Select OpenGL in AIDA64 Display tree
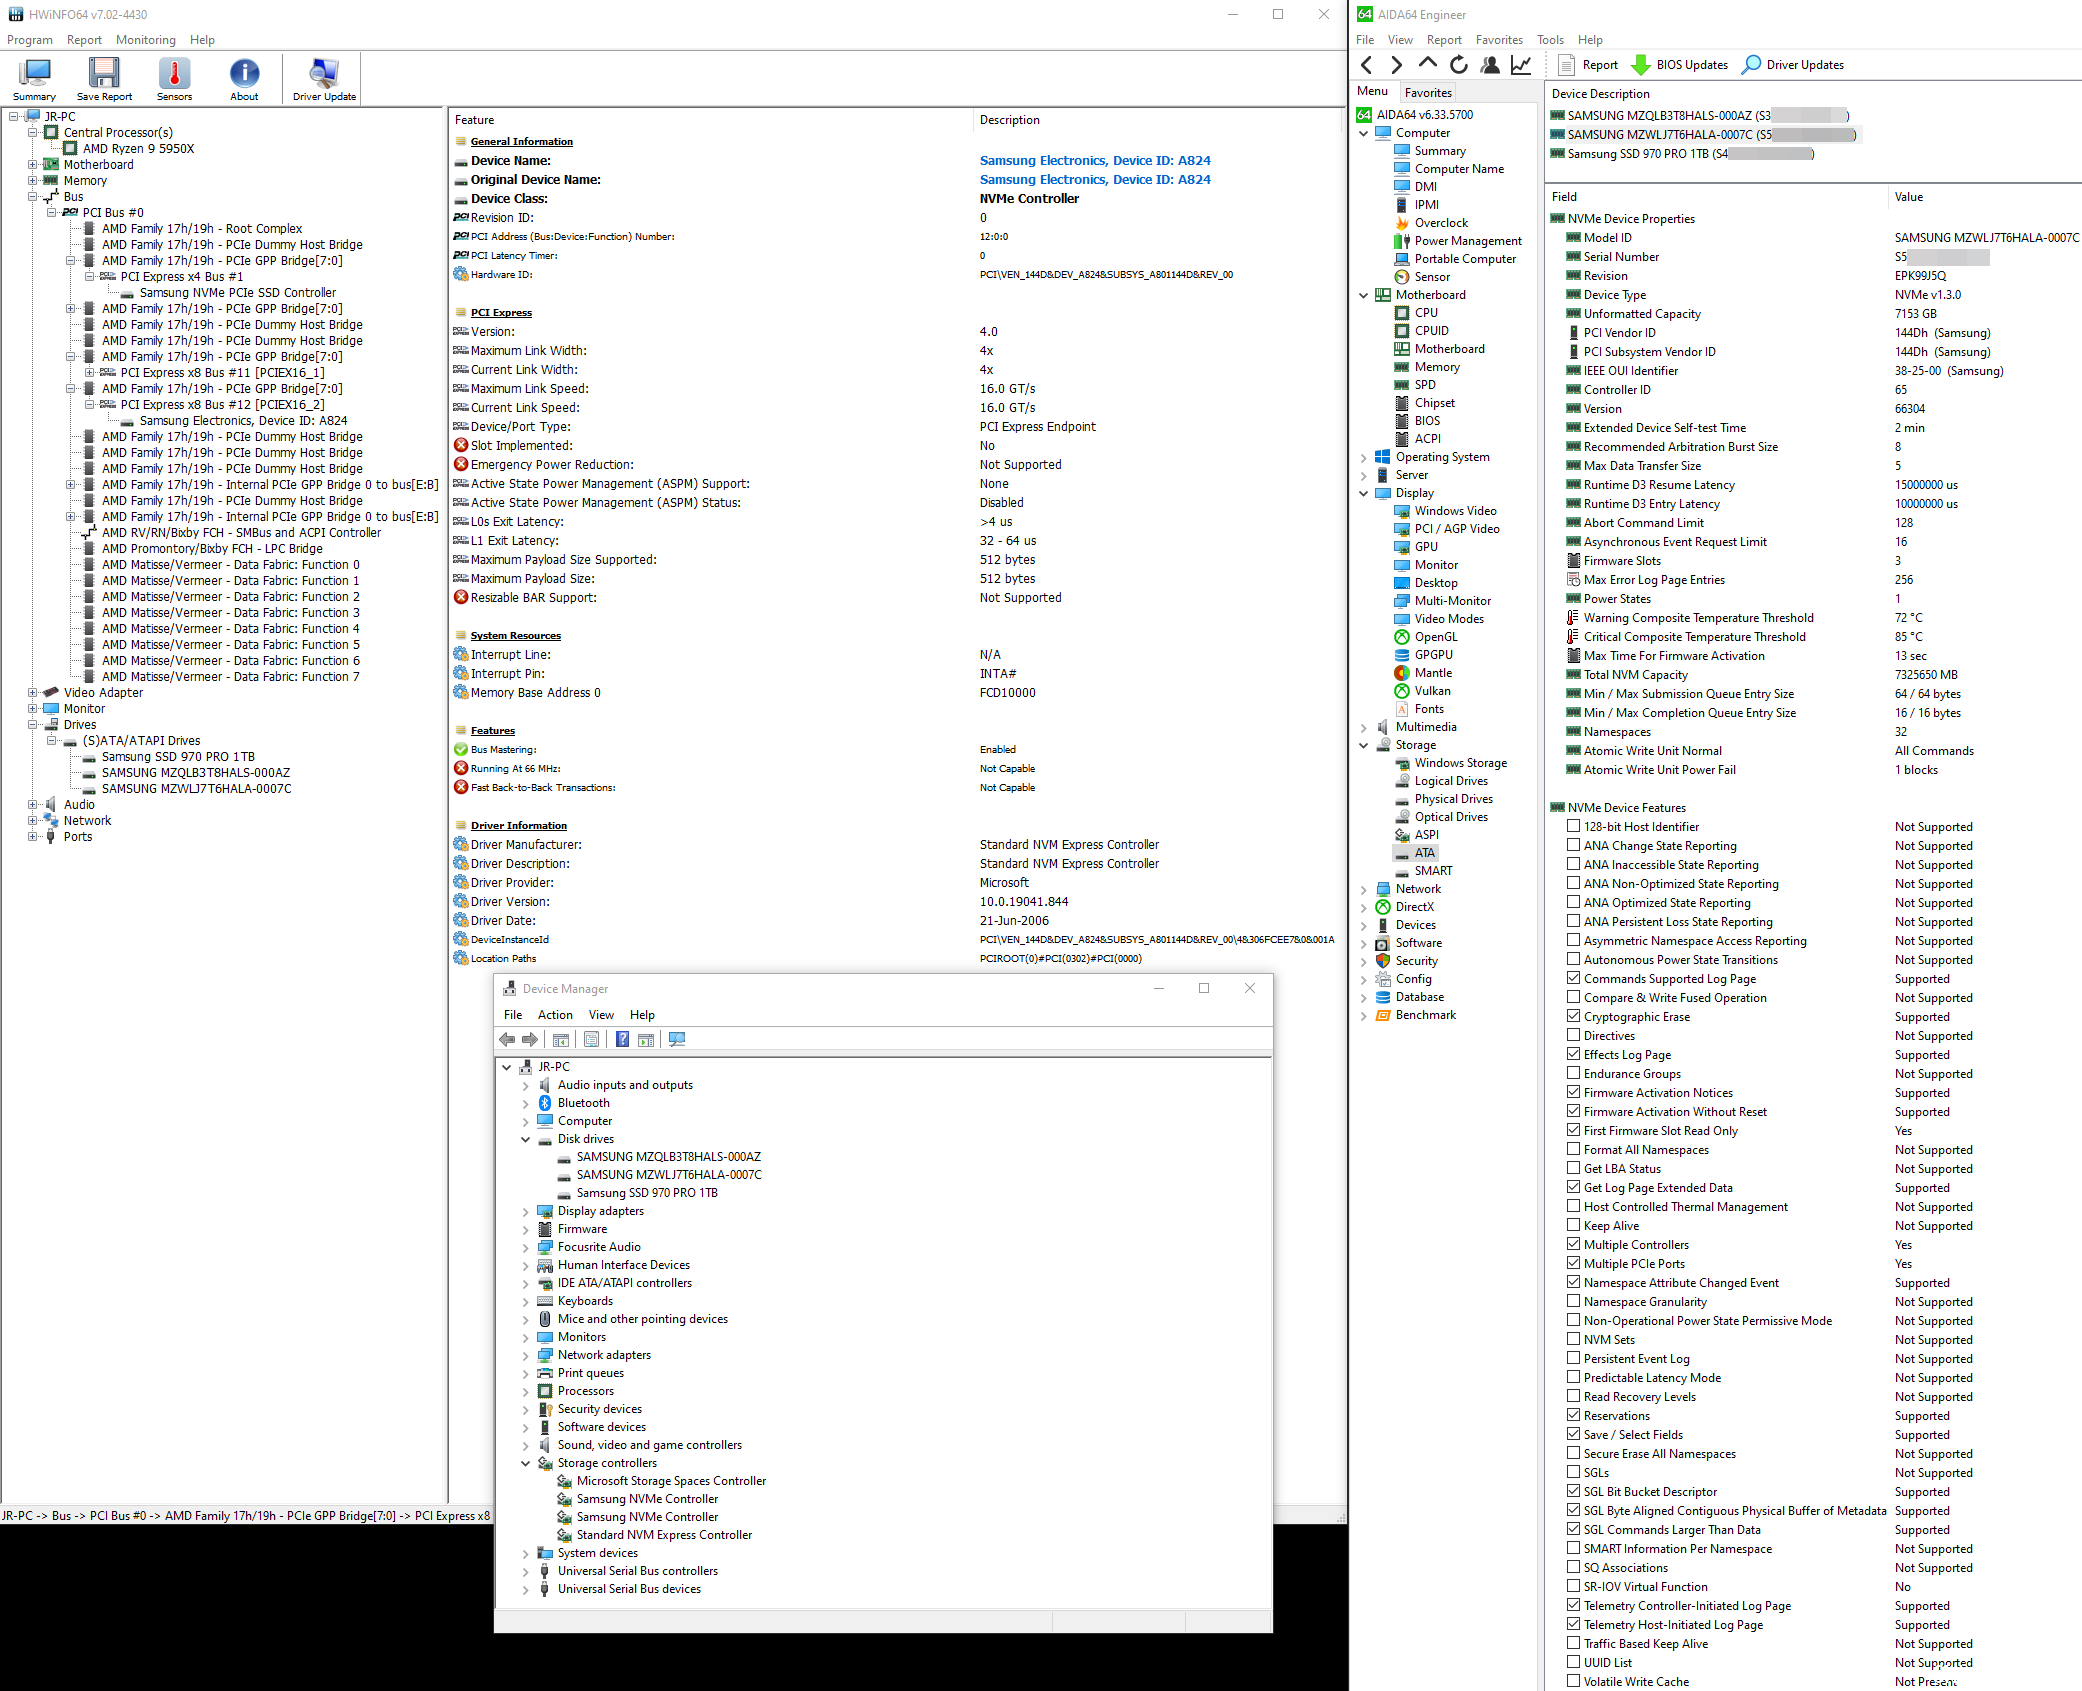This screenshot has width=2082, height=1691. 1436,637
